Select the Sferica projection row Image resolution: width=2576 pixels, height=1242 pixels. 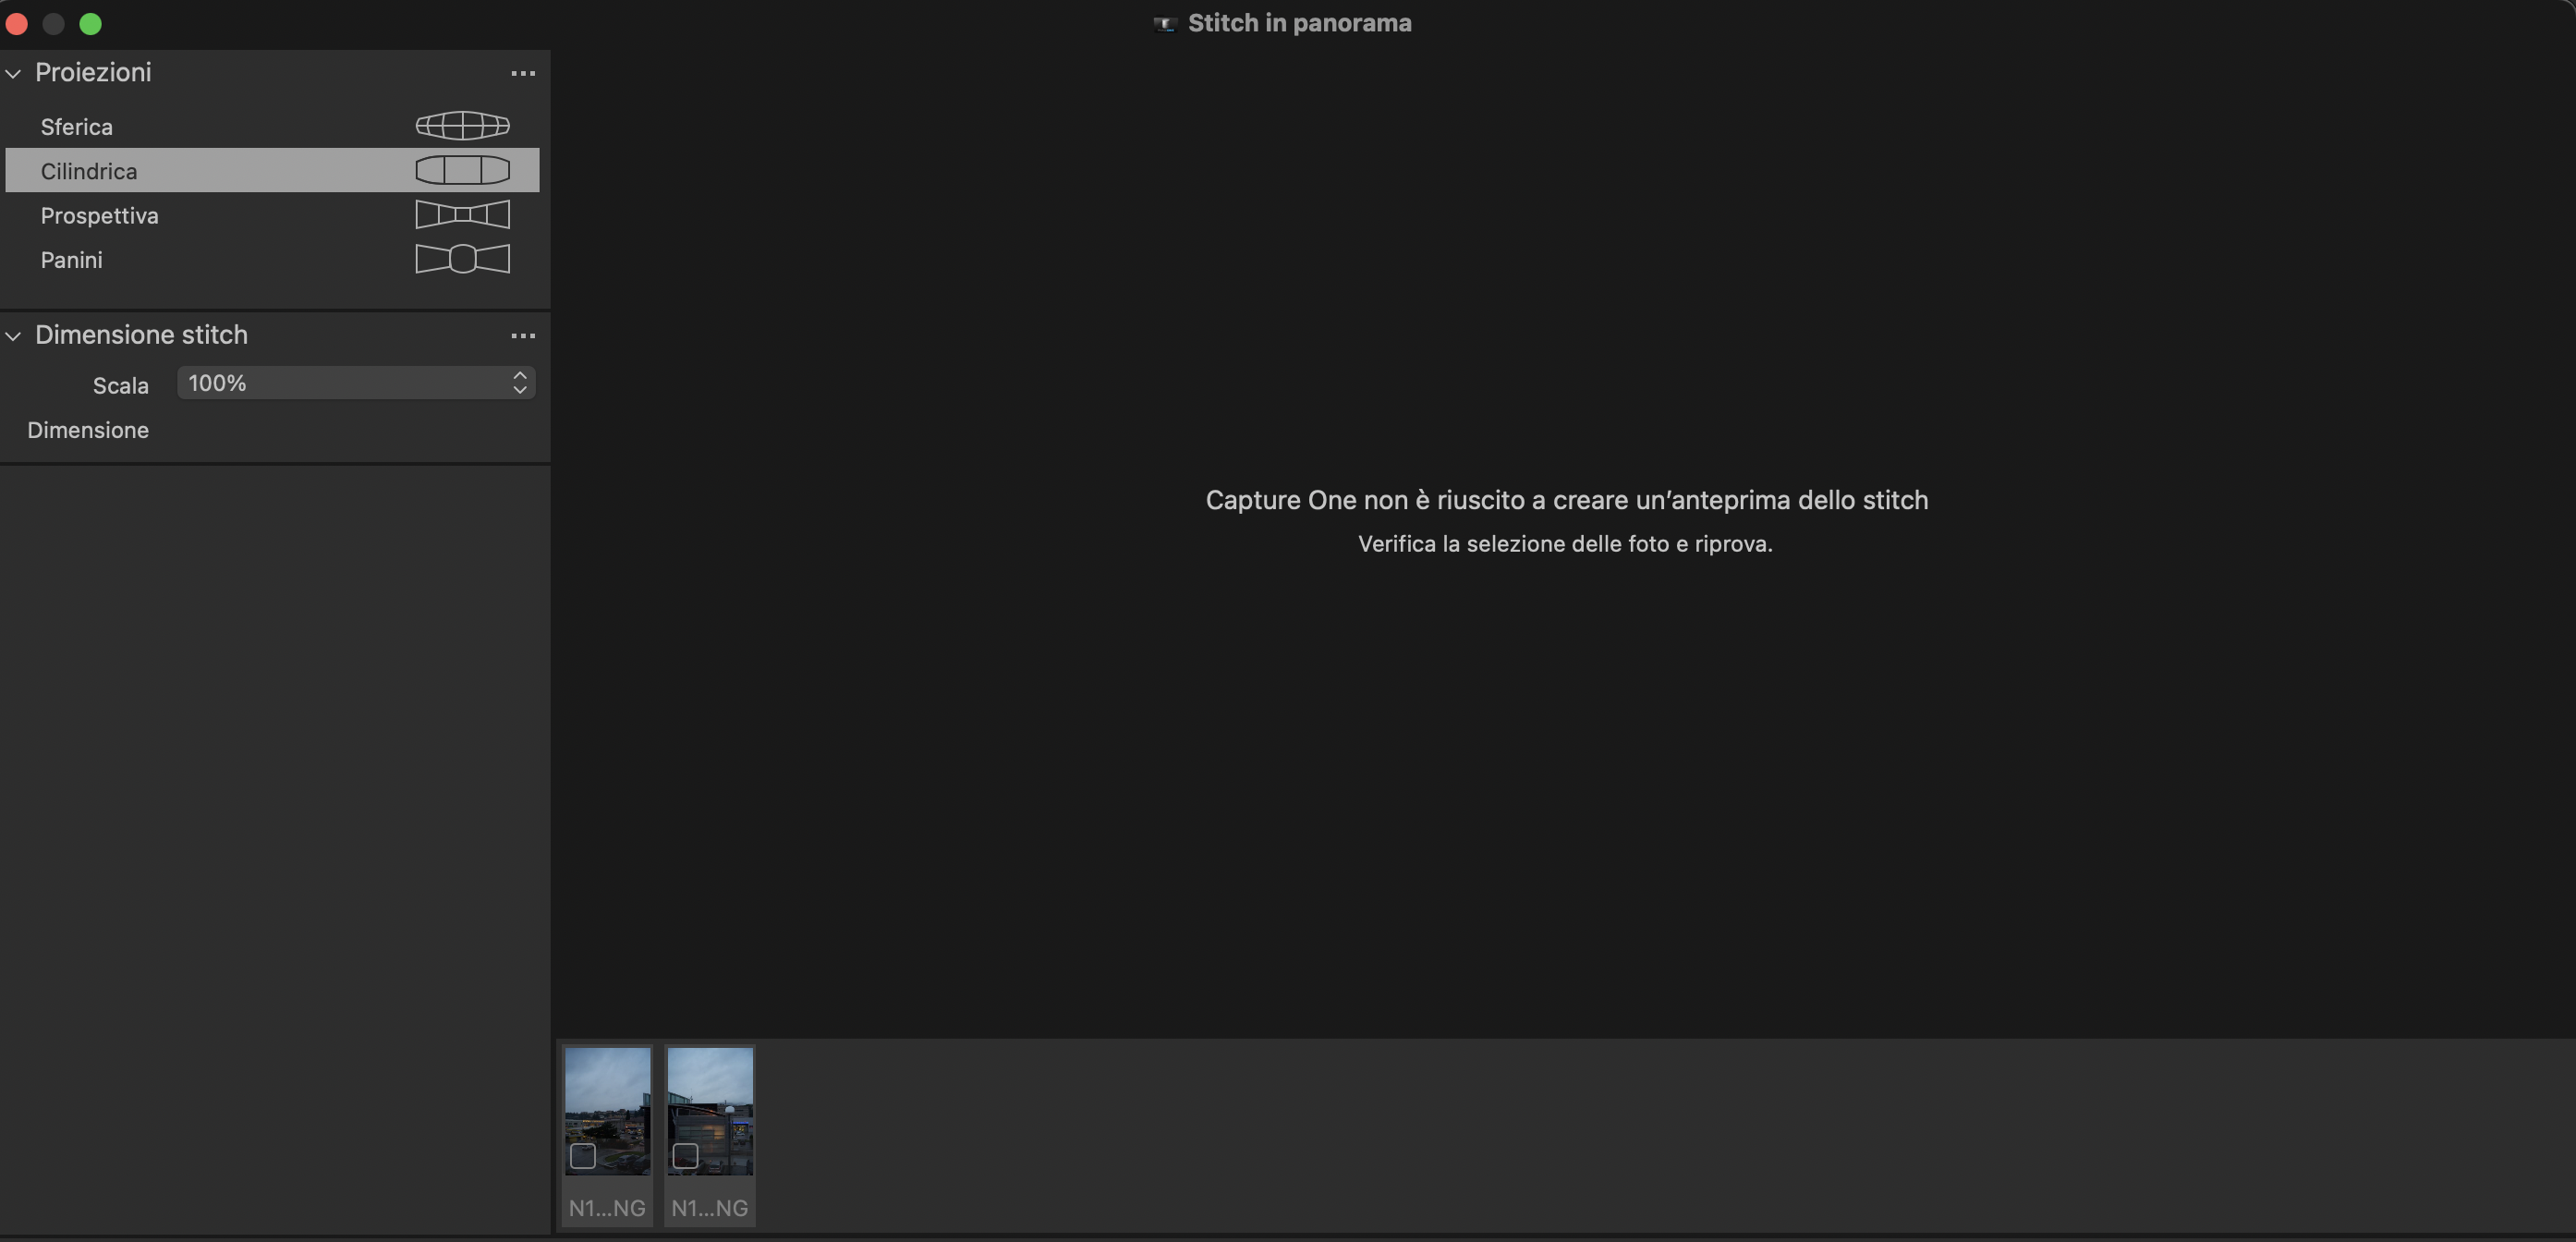click(x=272, y=126)
